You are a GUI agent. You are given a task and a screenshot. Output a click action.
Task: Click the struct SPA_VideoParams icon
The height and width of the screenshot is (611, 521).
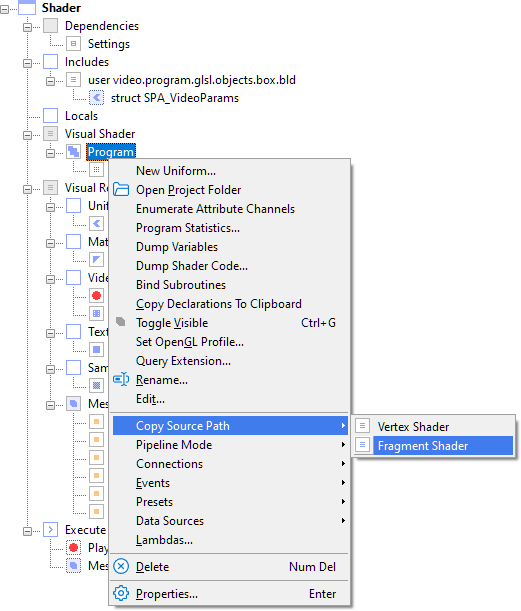(96, 98)
